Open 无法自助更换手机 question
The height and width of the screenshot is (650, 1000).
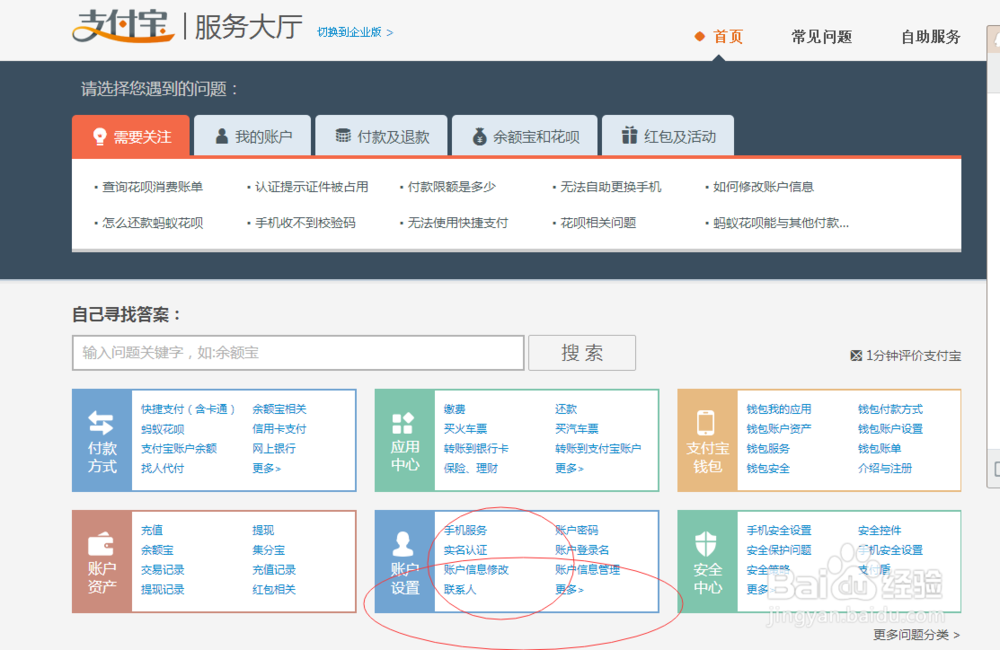click(x=610, y=186)
